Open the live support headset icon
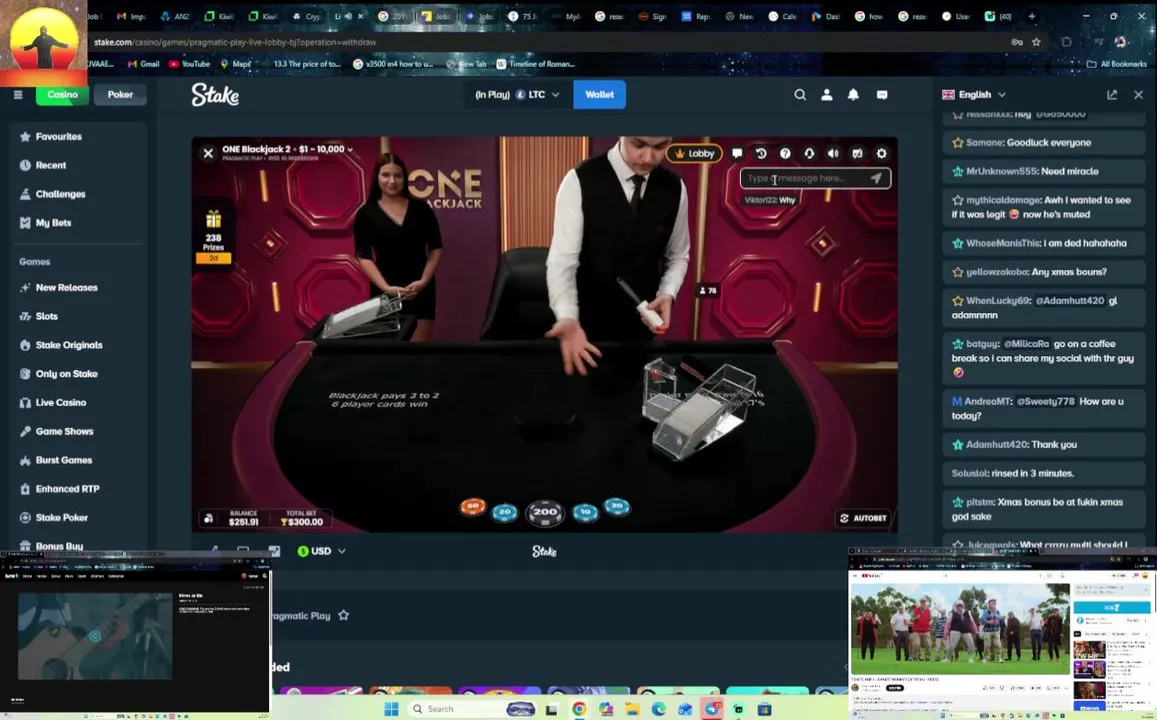The image size is (1157, 720). tap(809, 153)
